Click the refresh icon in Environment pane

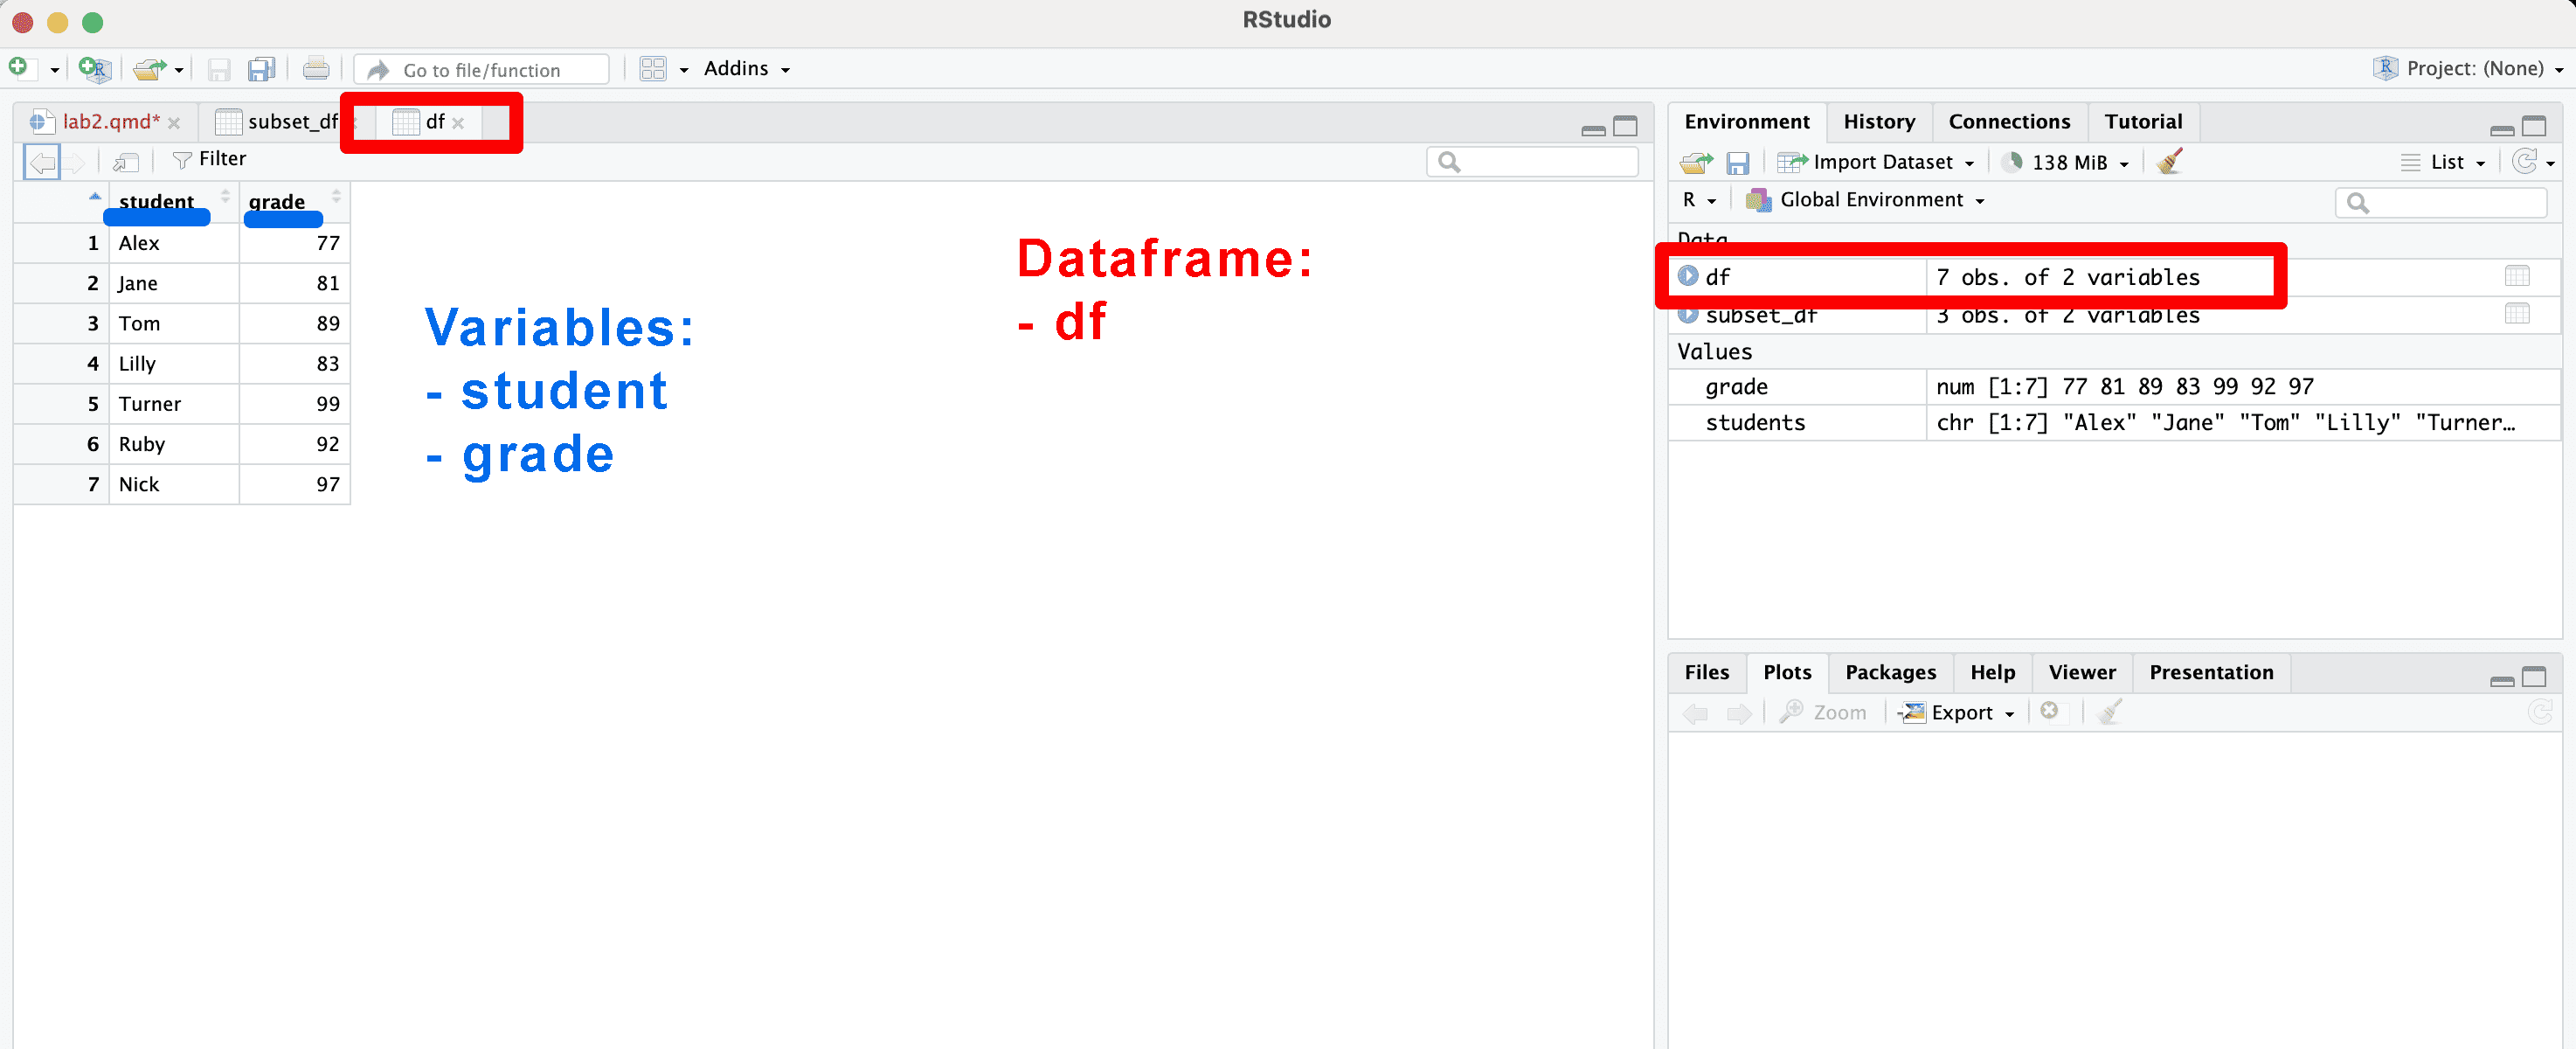pos(2523,162)
